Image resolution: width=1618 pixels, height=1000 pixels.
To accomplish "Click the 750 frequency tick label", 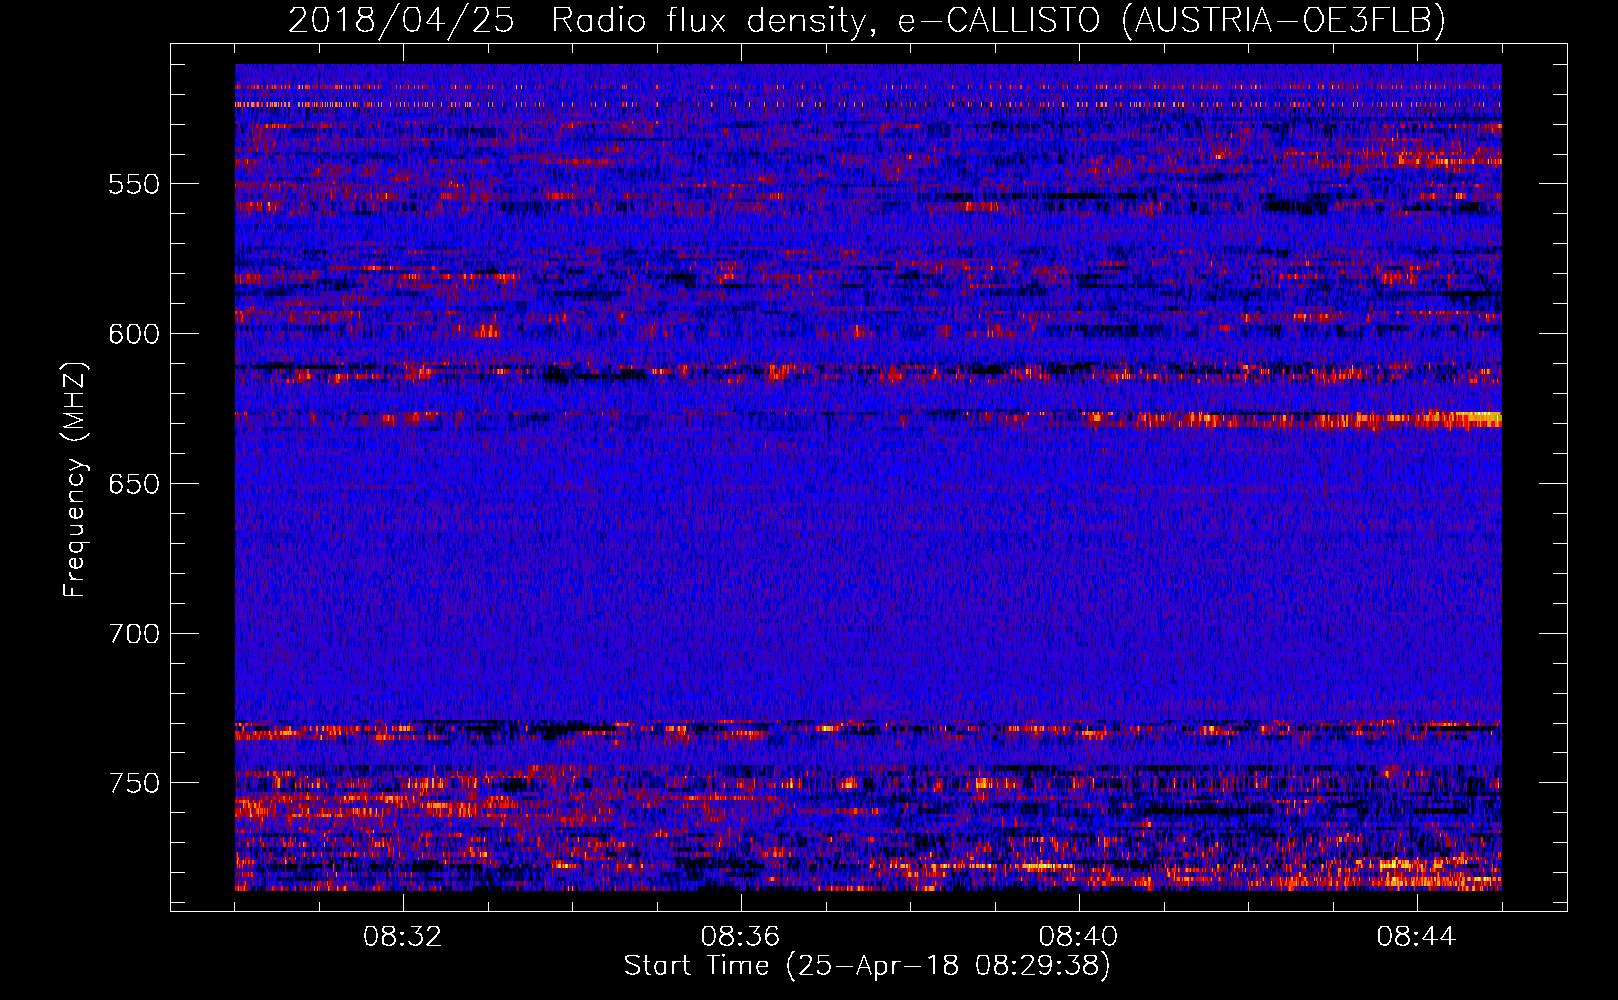I will (134, 783).
